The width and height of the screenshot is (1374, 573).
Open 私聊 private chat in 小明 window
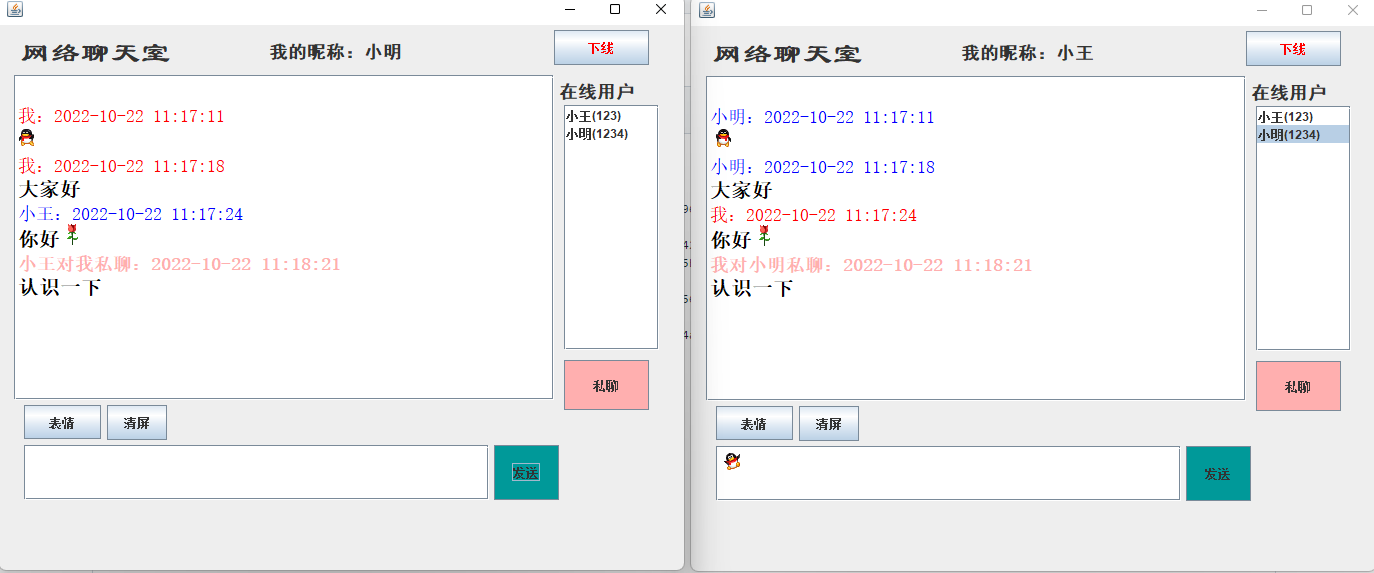[606, 385]
